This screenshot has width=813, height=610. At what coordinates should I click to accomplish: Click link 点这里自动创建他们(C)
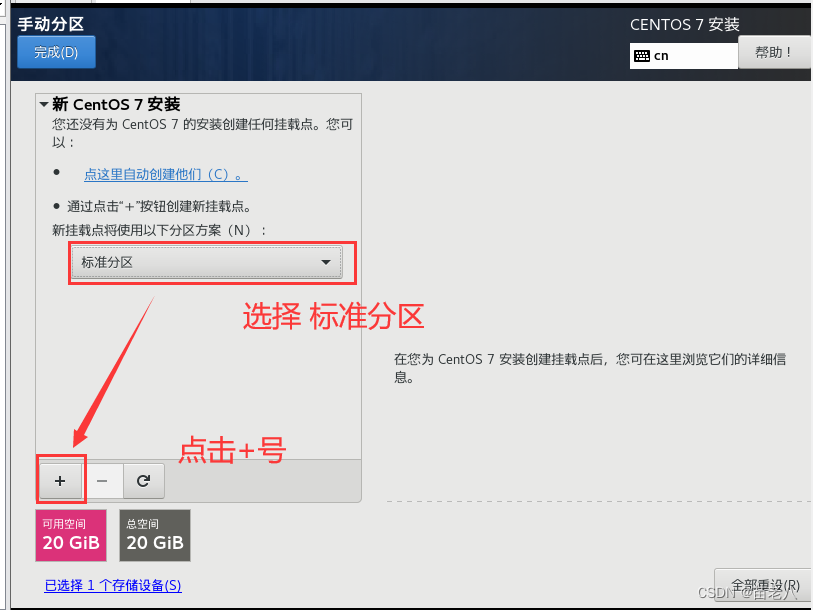(165, 174)
